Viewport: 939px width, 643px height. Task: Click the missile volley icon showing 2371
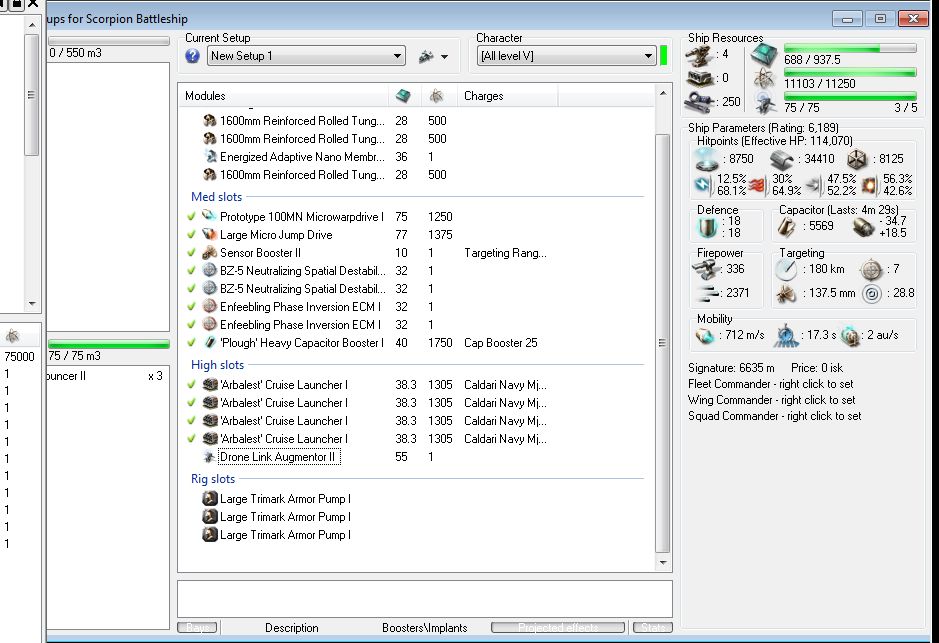tap(708, 293)
